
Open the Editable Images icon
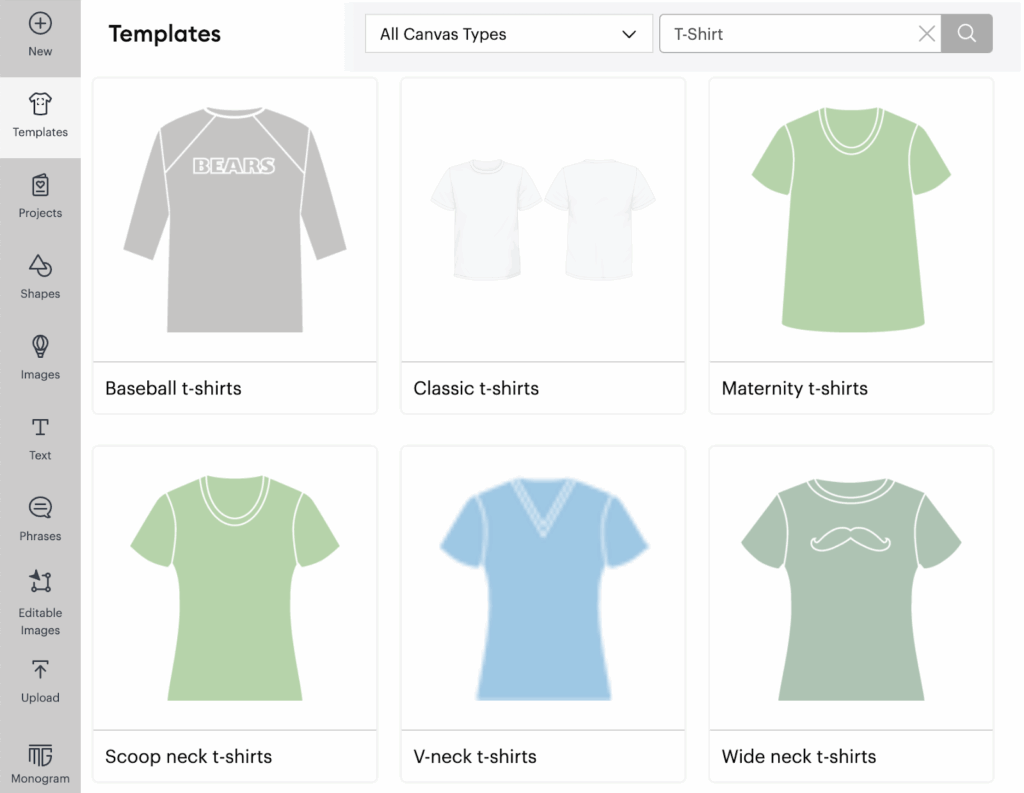point(40,582)
